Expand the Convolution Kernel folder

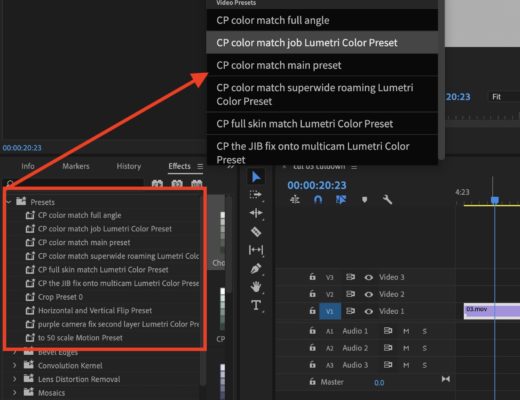tap(14, 365)
